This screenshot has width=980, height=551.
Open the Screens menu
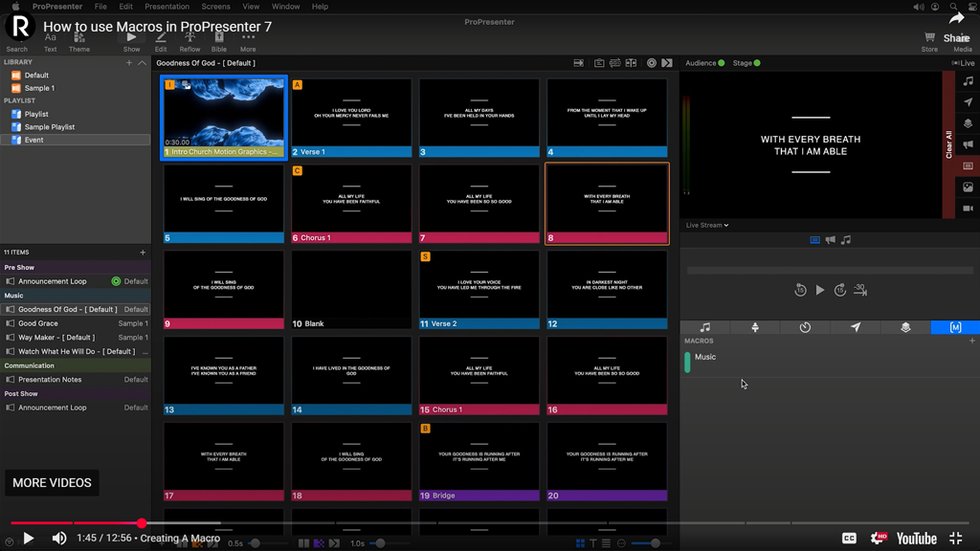point(216,6)
